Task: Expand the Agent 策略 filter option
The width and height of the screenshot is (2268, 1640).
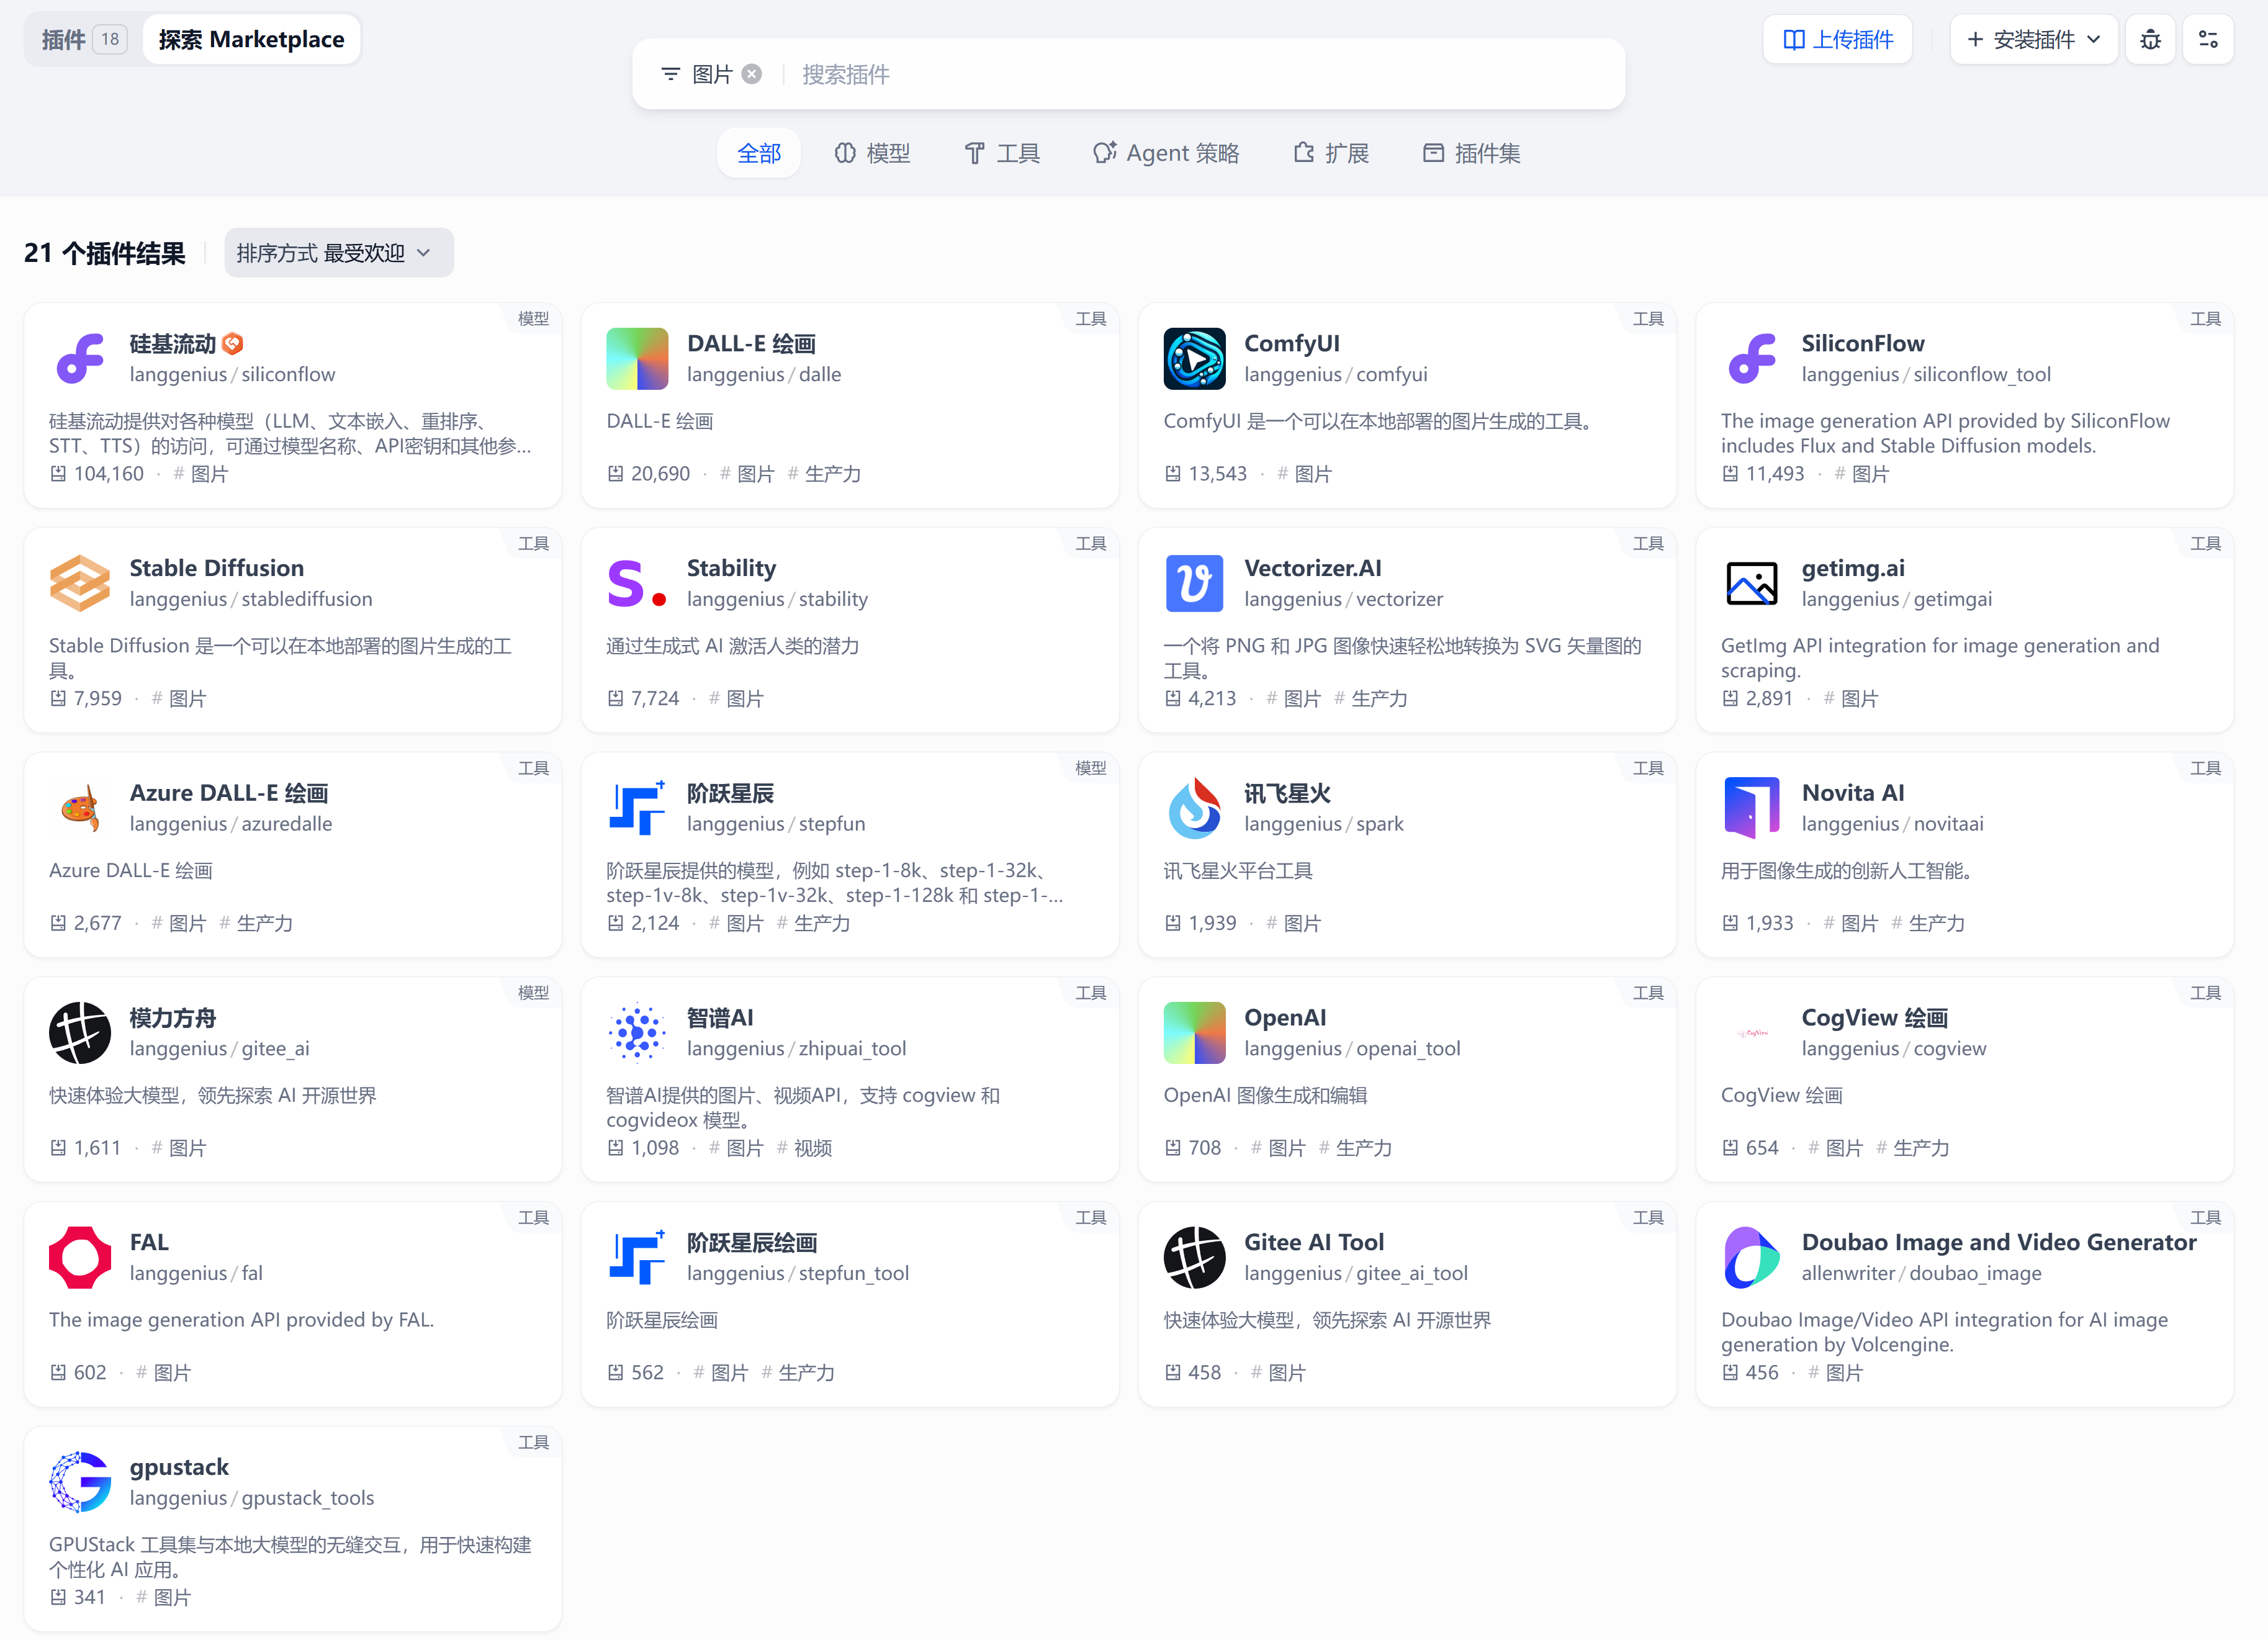Action: pyautogui.click(x=1166, y=153)
